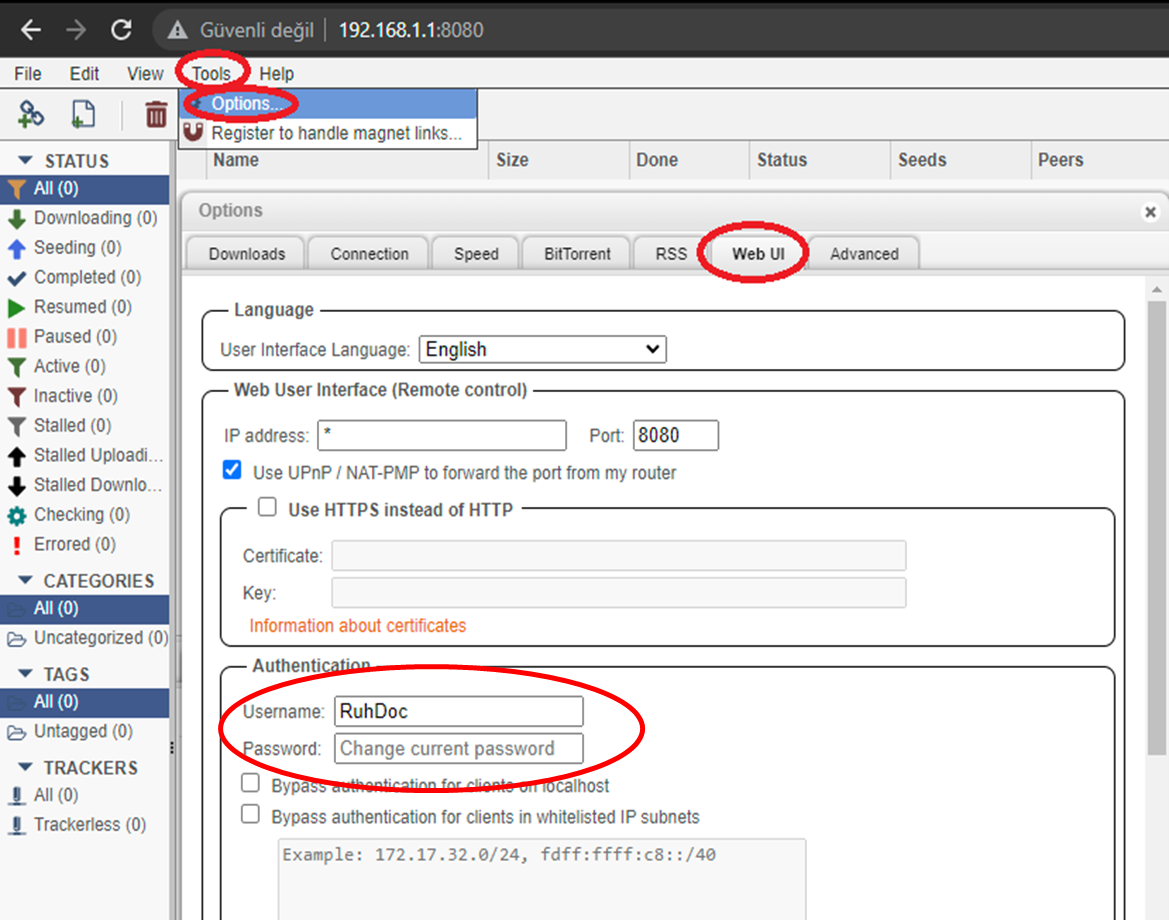Enable Use HTTPS instead of HTTP

point(267,508)
